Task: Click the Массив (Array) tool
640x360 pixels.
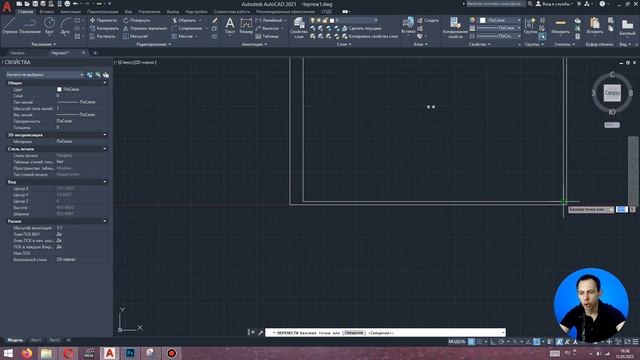Action: 182,36
